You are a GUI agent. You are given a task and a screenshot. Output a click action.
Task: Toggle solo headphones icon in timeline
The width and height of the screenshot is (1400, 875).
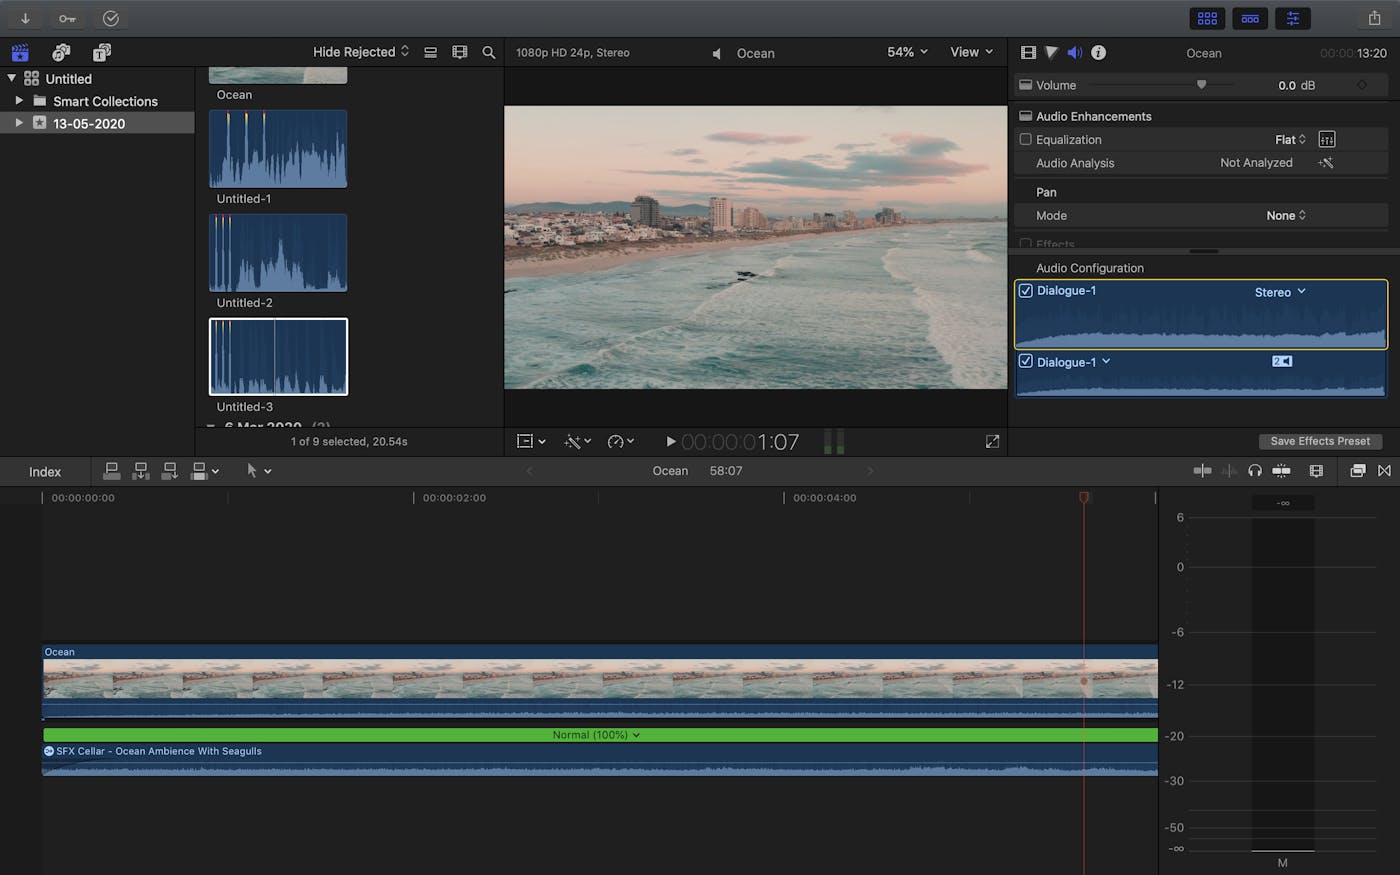click(x=1254, y=471)
